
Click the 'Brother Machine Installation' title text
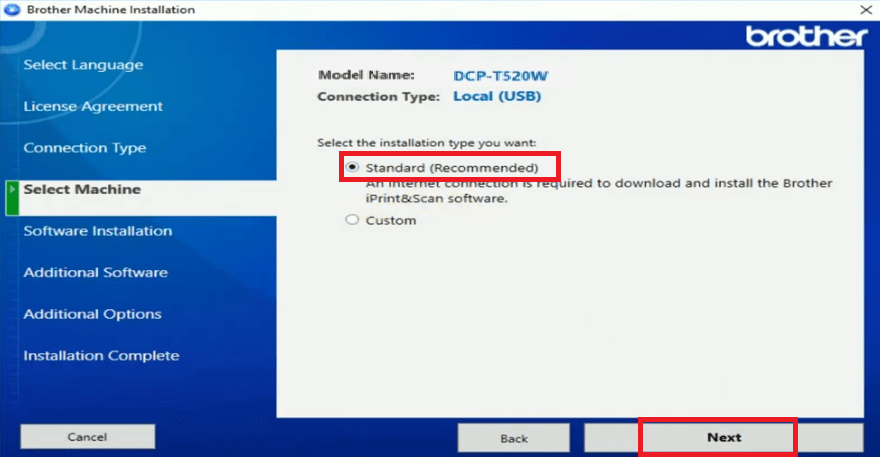point(111,10)
